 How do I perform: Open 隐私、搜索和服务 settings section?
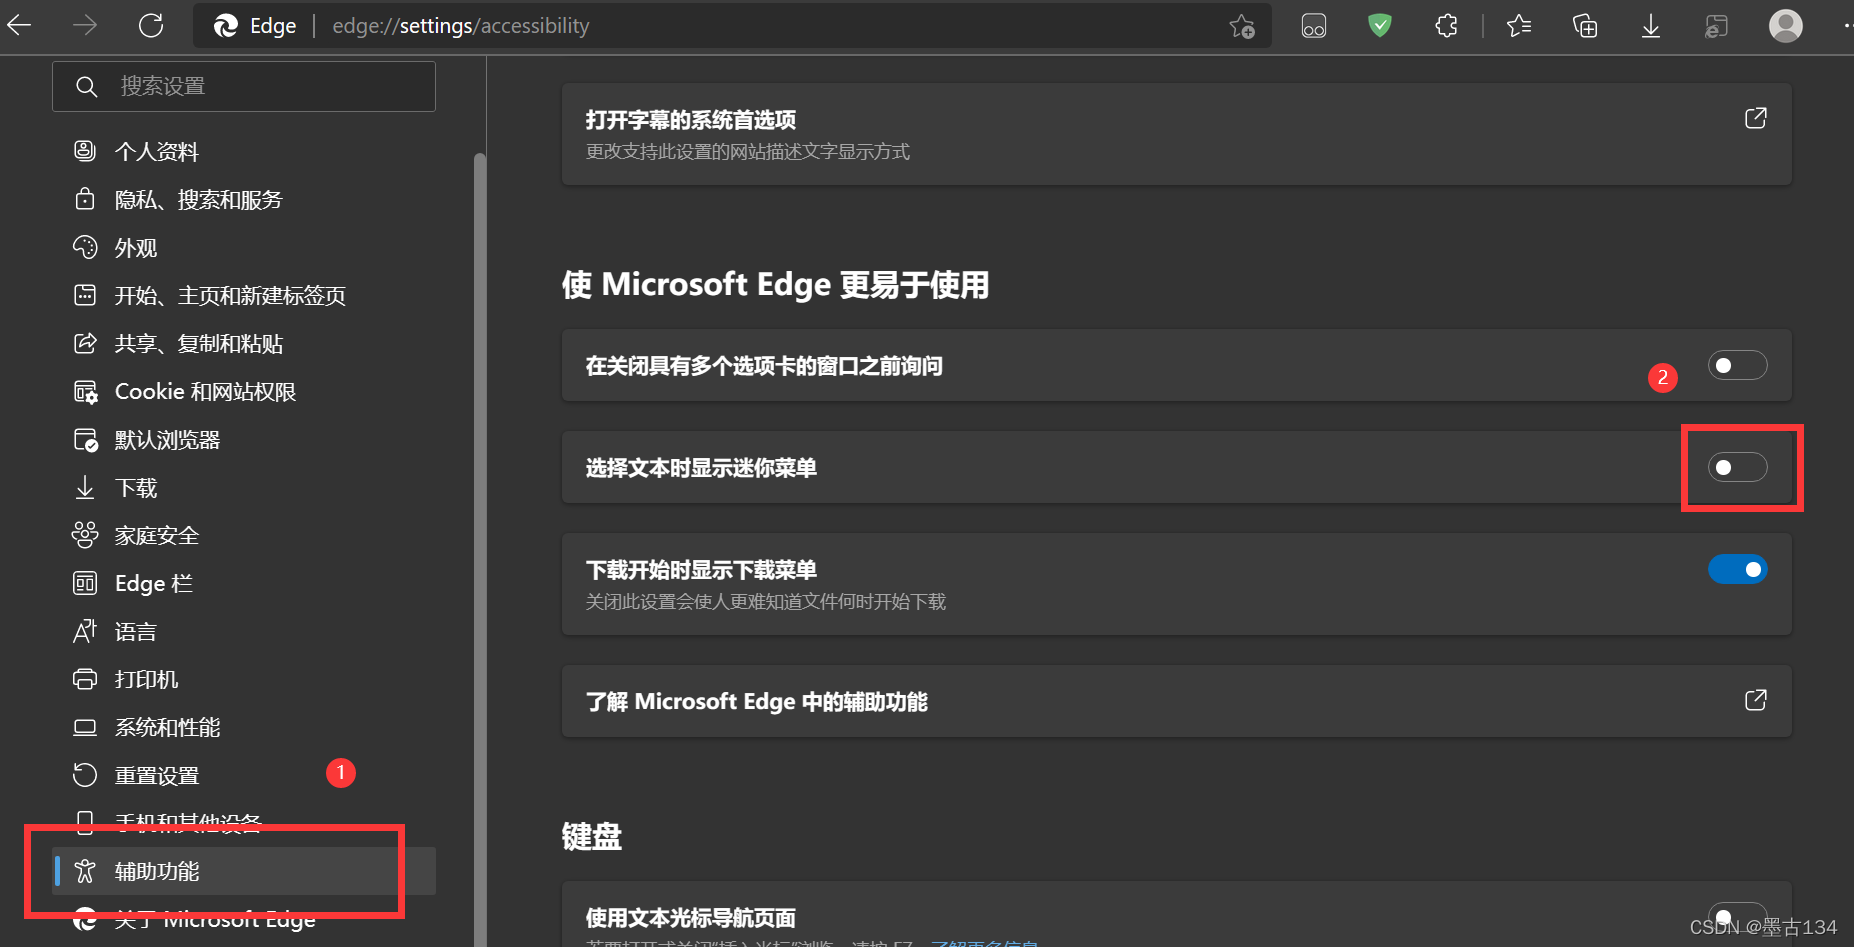[245, 199]
